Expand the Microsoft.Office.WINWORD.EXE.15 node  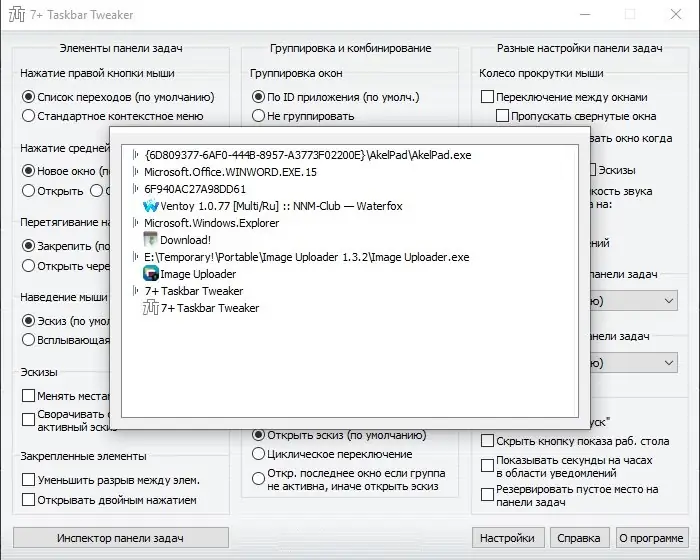136,172
